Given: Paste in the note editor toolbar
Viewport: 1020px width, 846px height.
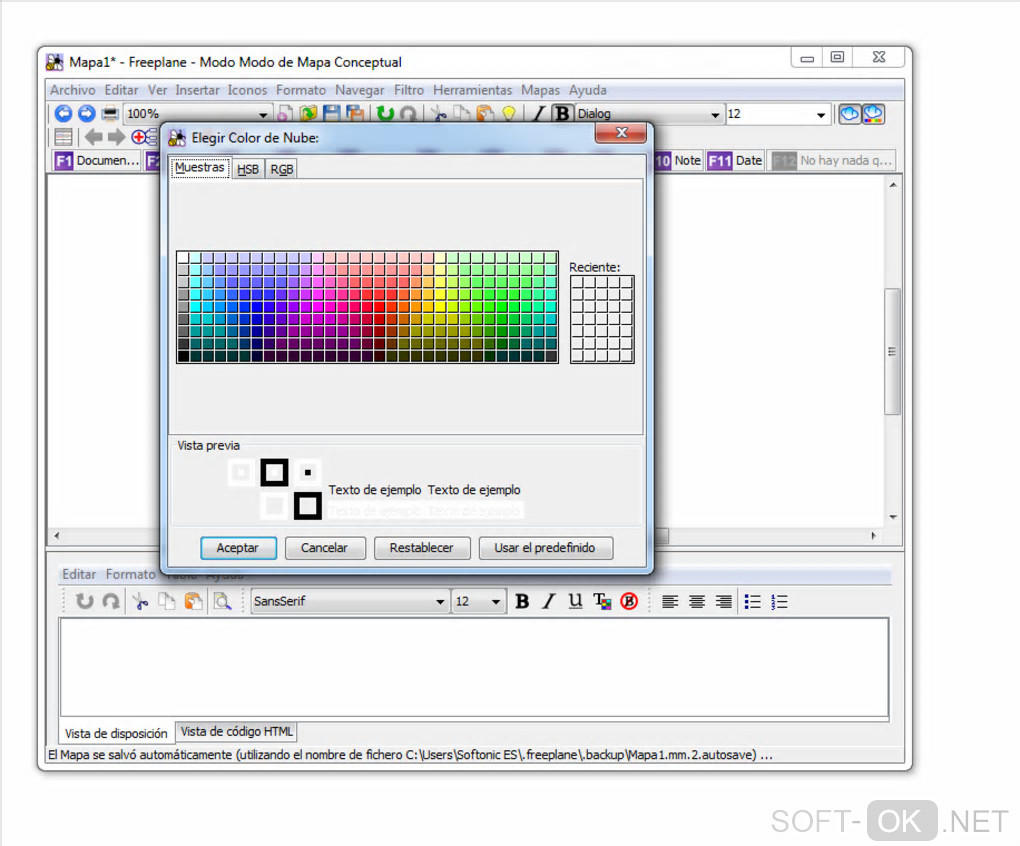Looking at the screenshot, I should [193, 601].
